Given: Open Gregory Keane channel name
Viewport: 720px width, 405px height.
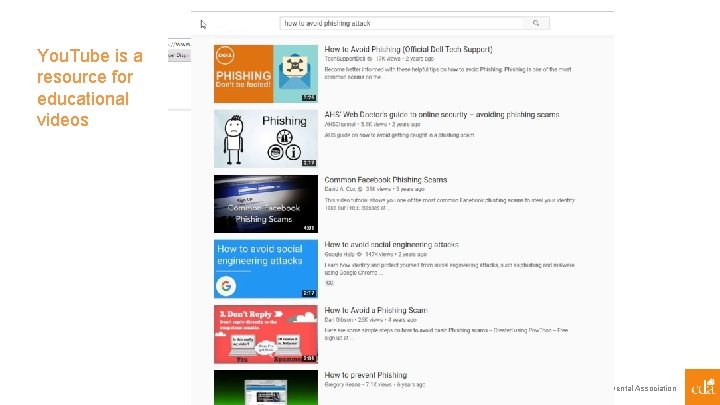Looking at the screenshot, I should 343,385.
